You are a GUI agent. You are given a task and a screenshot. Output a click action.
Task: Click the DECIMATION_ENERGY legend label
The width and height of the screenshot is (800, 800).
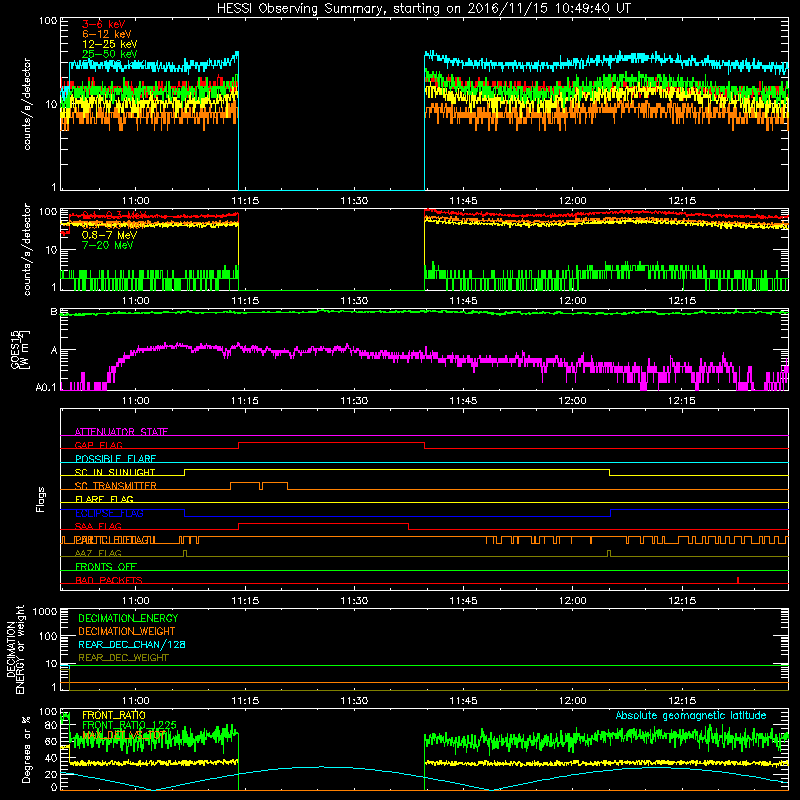(x=128, y=618)
